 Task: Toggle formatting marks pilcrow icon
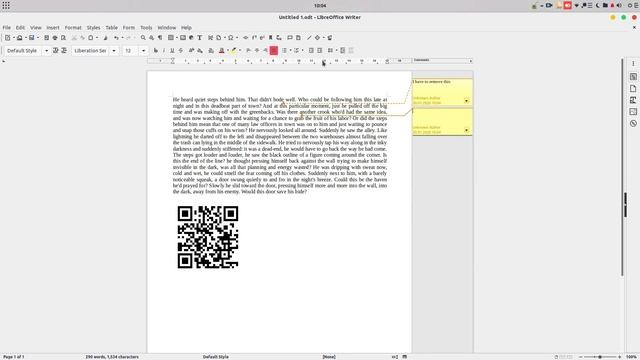coord(160,38)
